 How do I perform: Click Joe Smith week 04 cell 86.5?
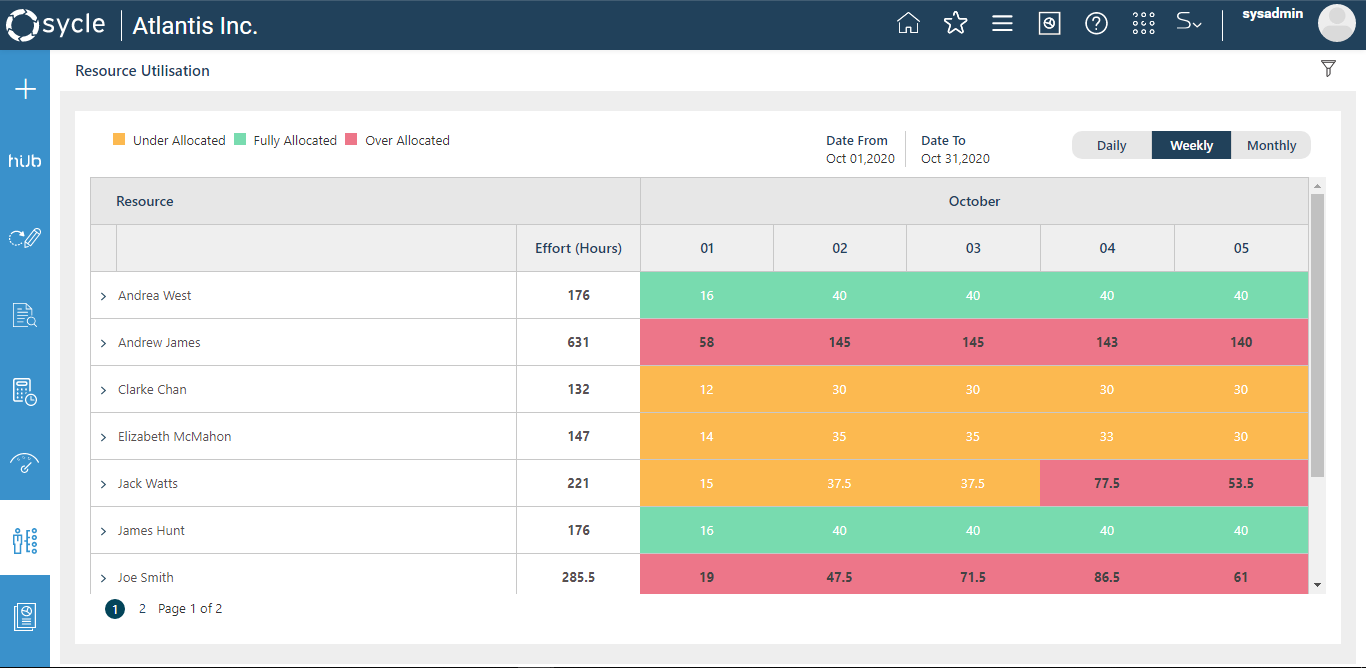[x=1107, y=577]
